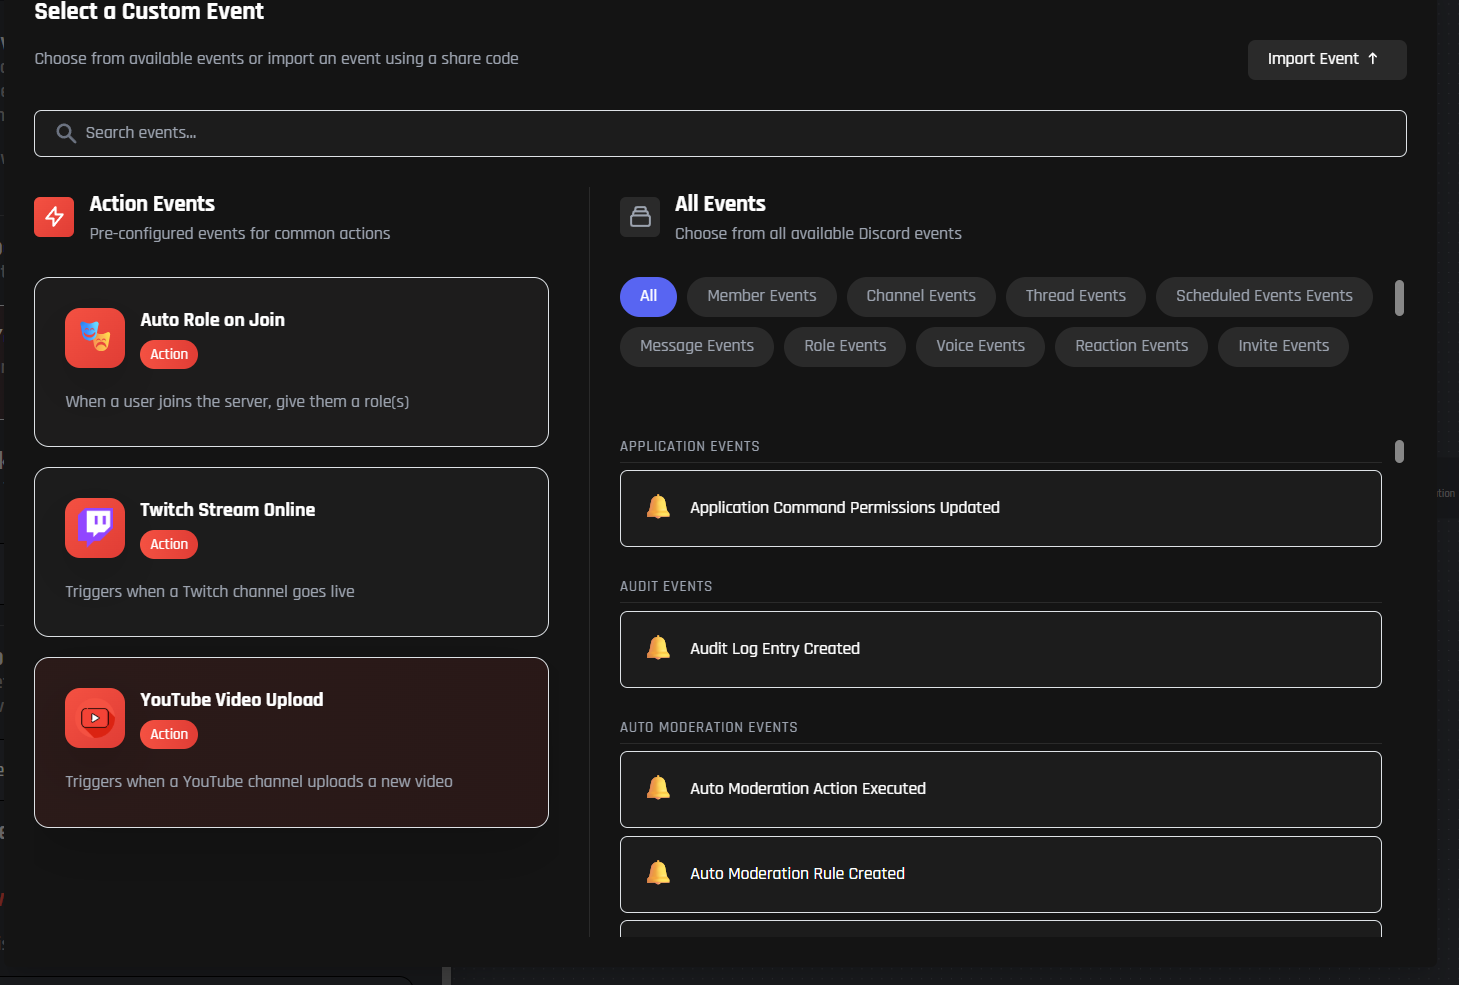Click the filter chips scrollbar thumb
The image size is (1459, 985).
point(1399,298)
